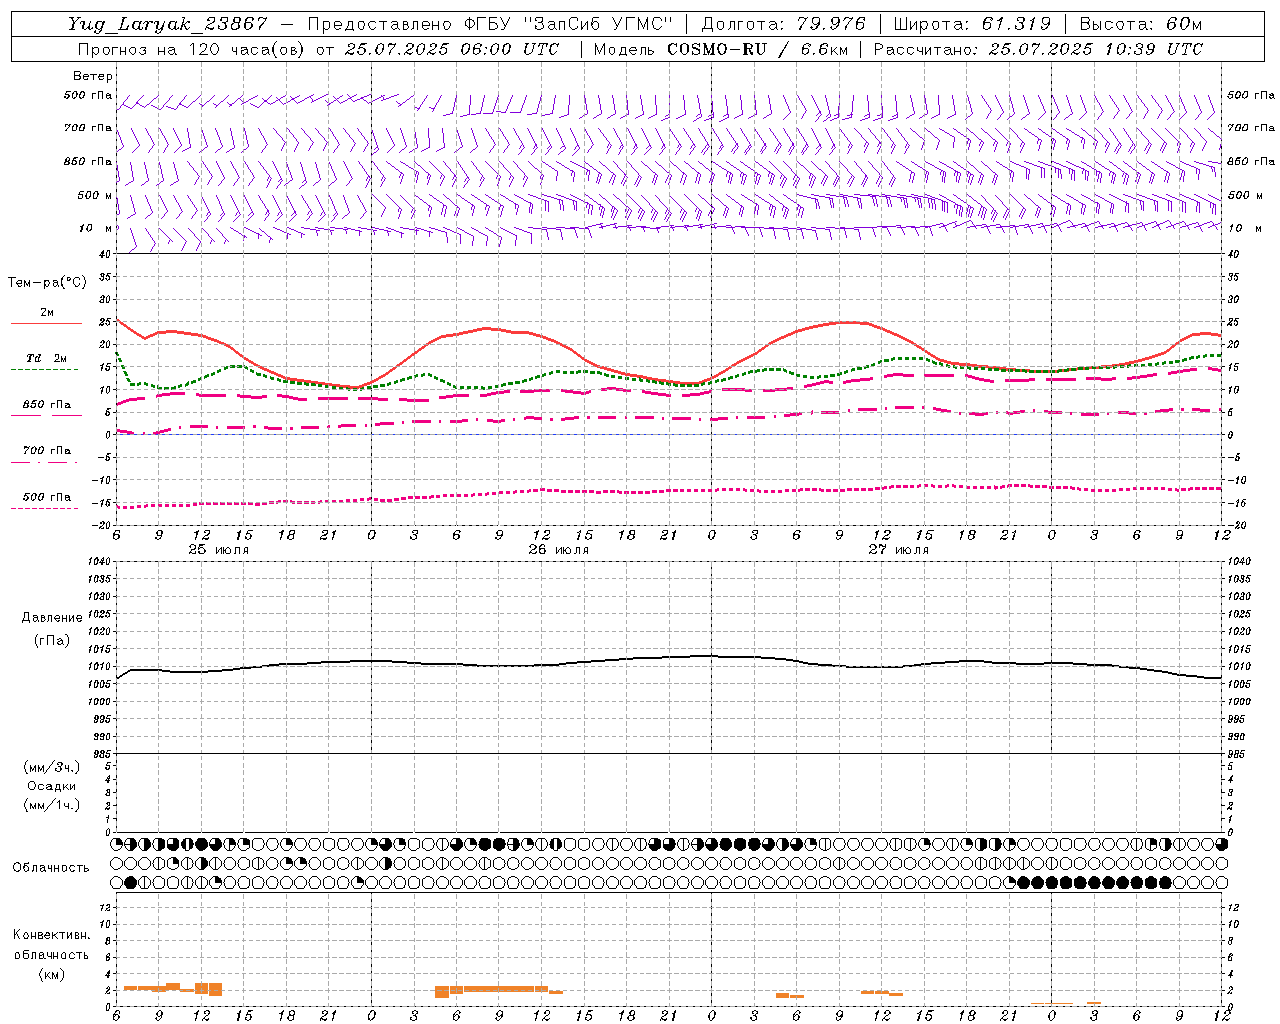Image resolution: width=1280 pixels, height=1024 pixels.
Task: Click the right temperature axis value 40
Action: 1234,254
